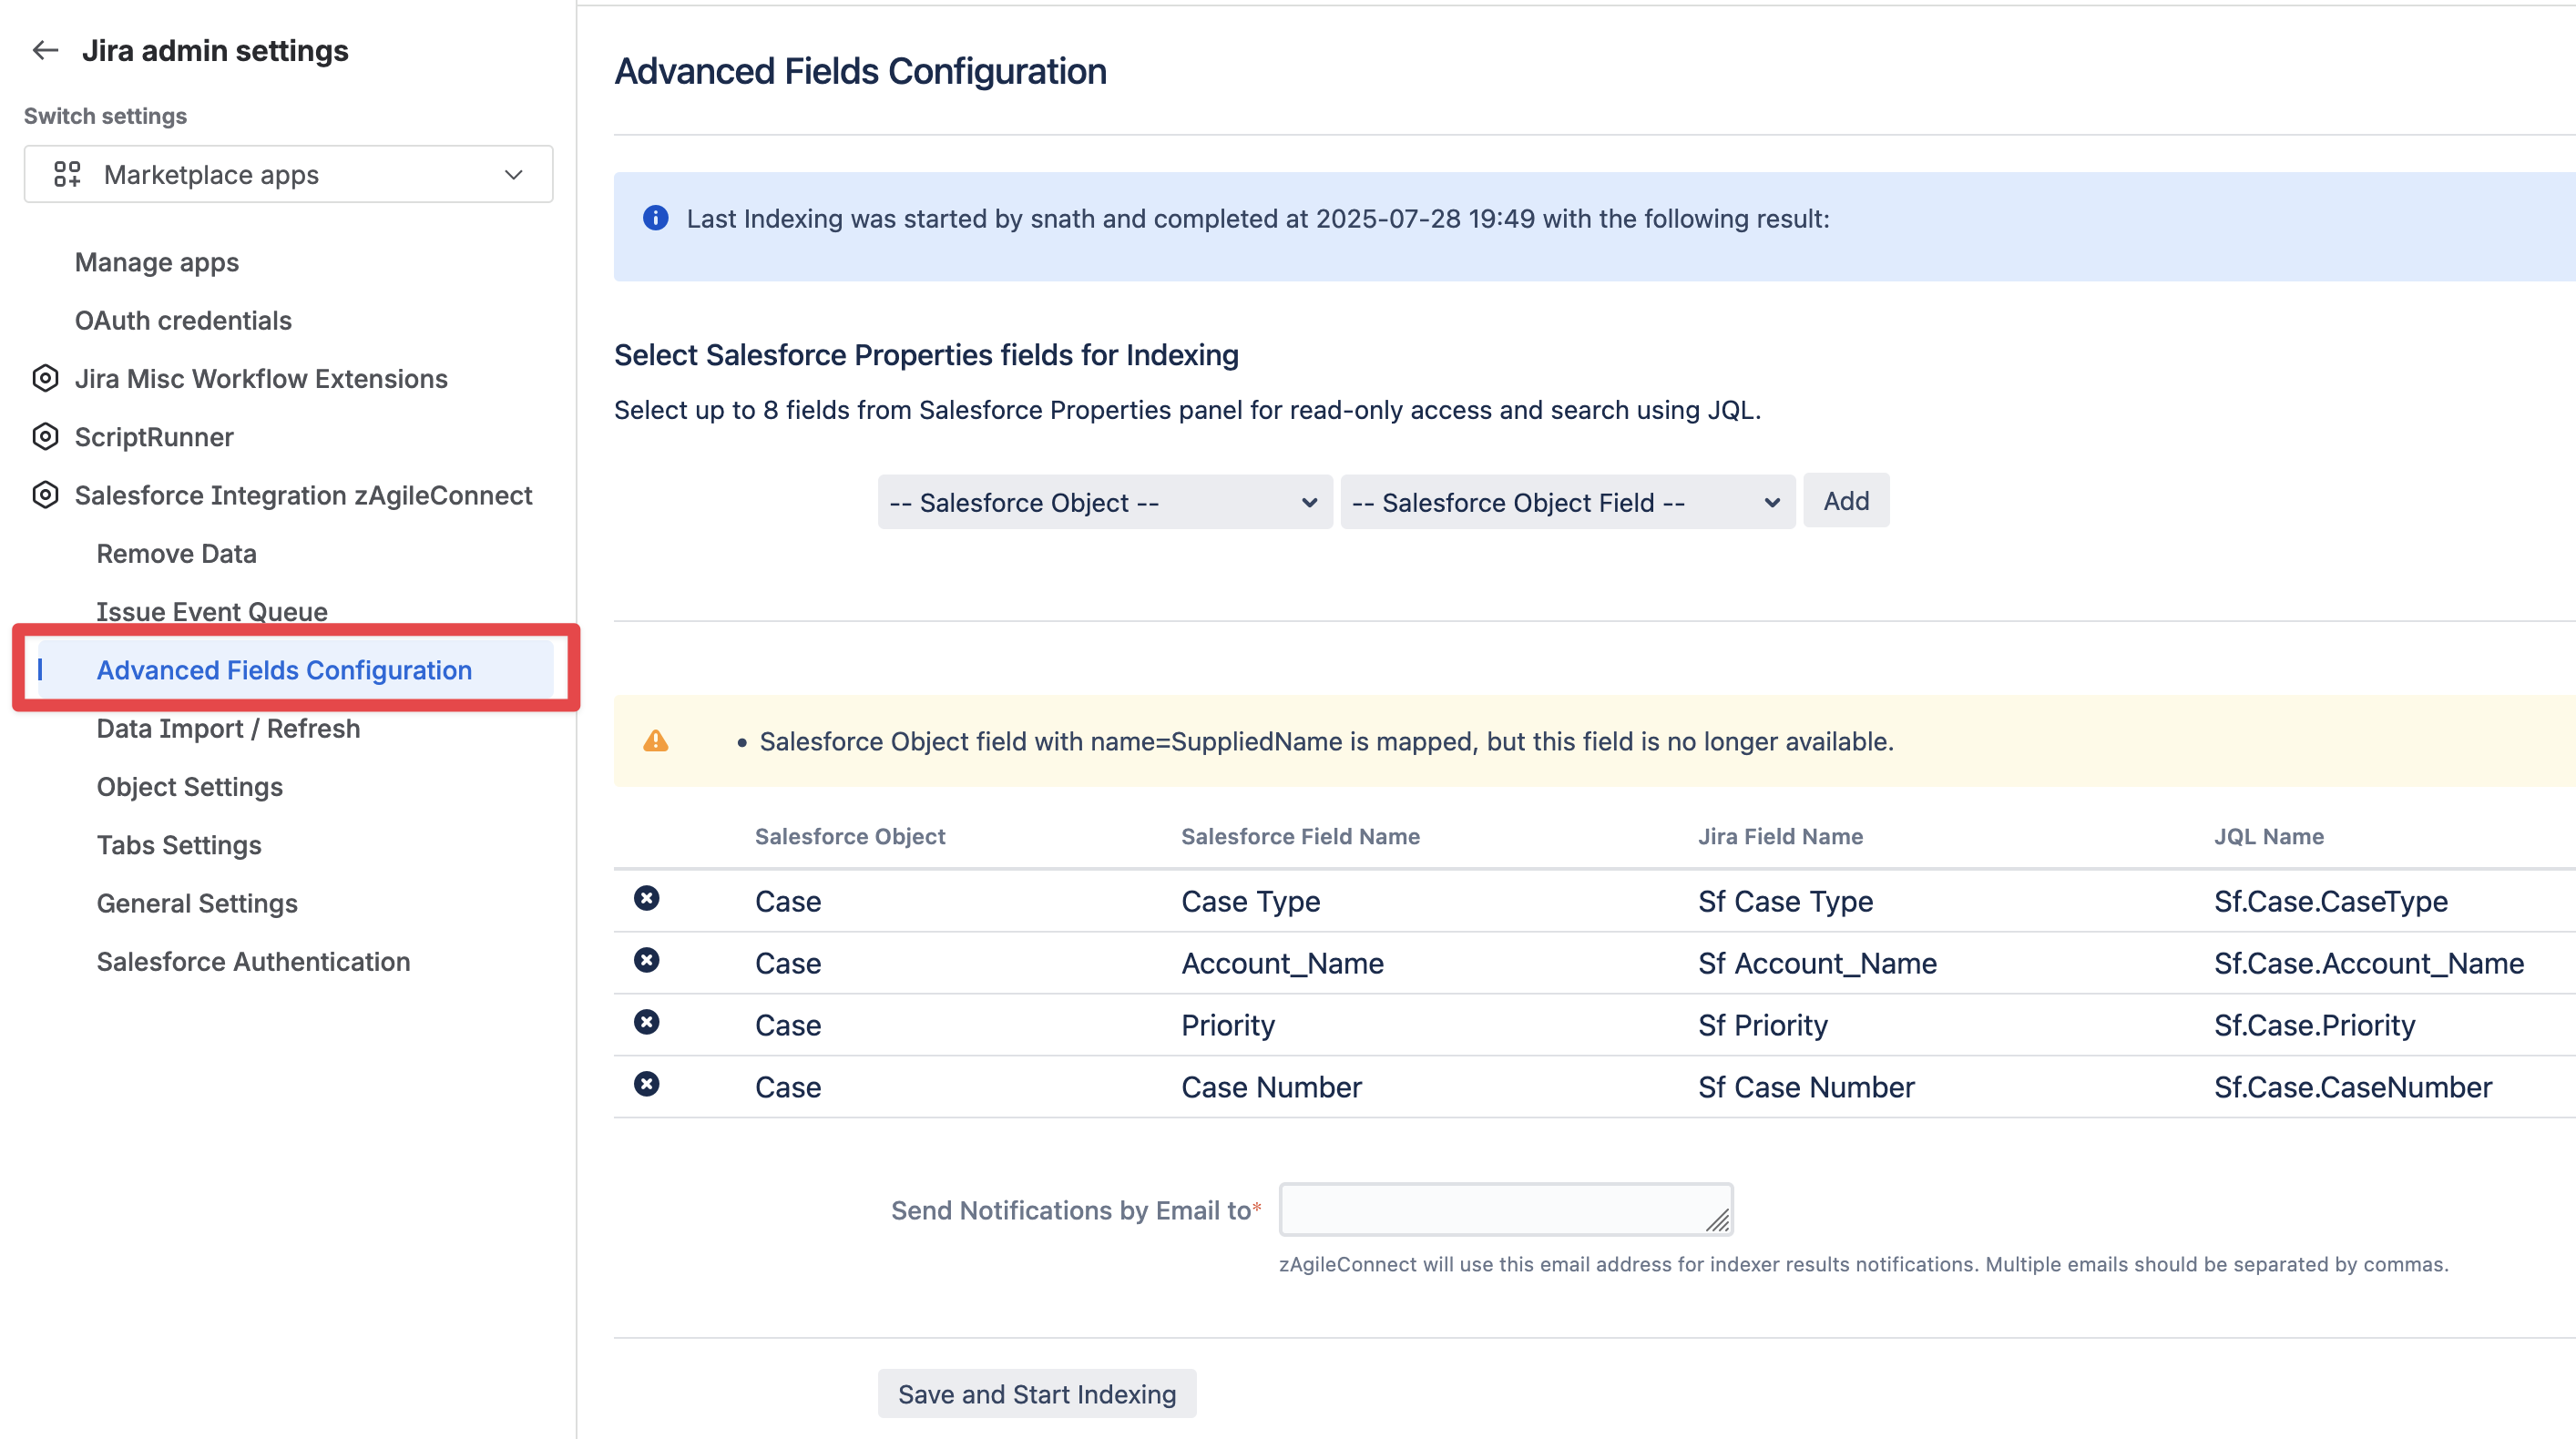Click the Jira Misc Workflow Extensions app icon
The image size is (2576, 1439).
(45, 378)
